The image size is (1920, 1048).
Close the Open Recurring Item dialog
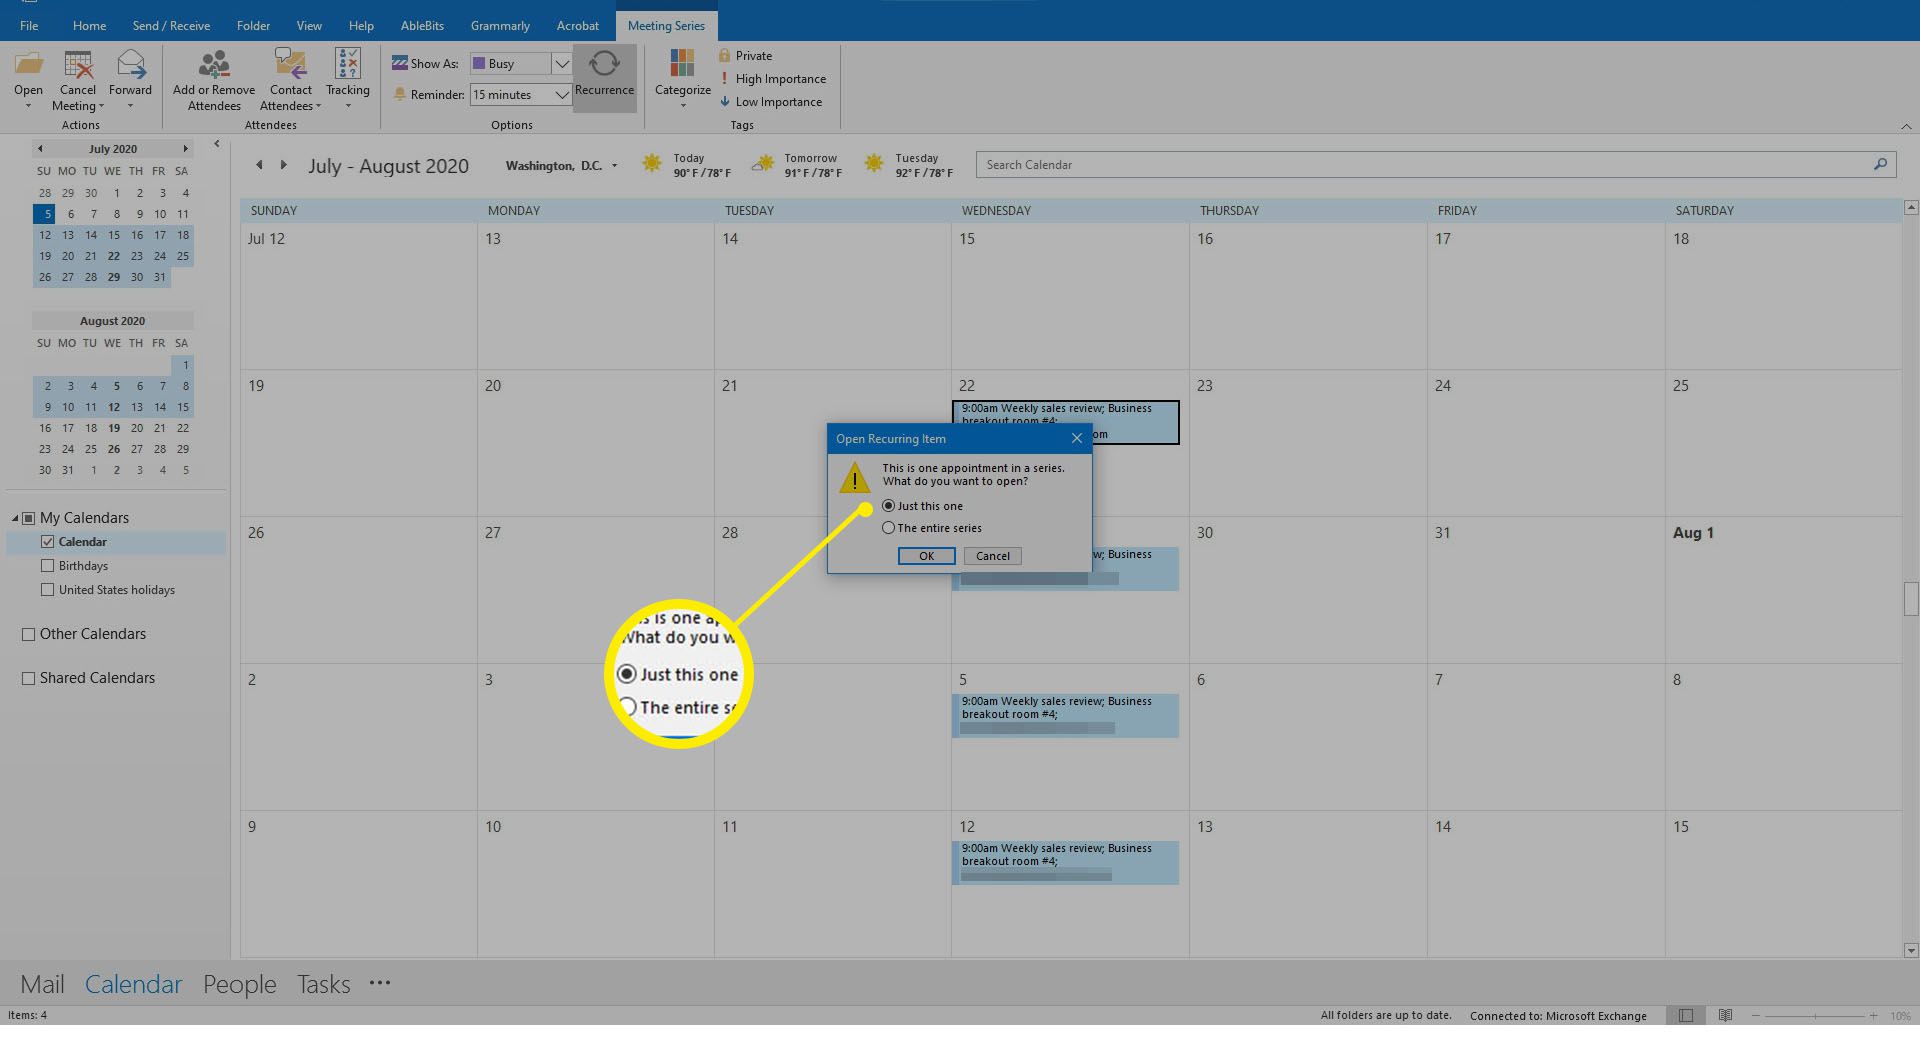[1077, 439]
